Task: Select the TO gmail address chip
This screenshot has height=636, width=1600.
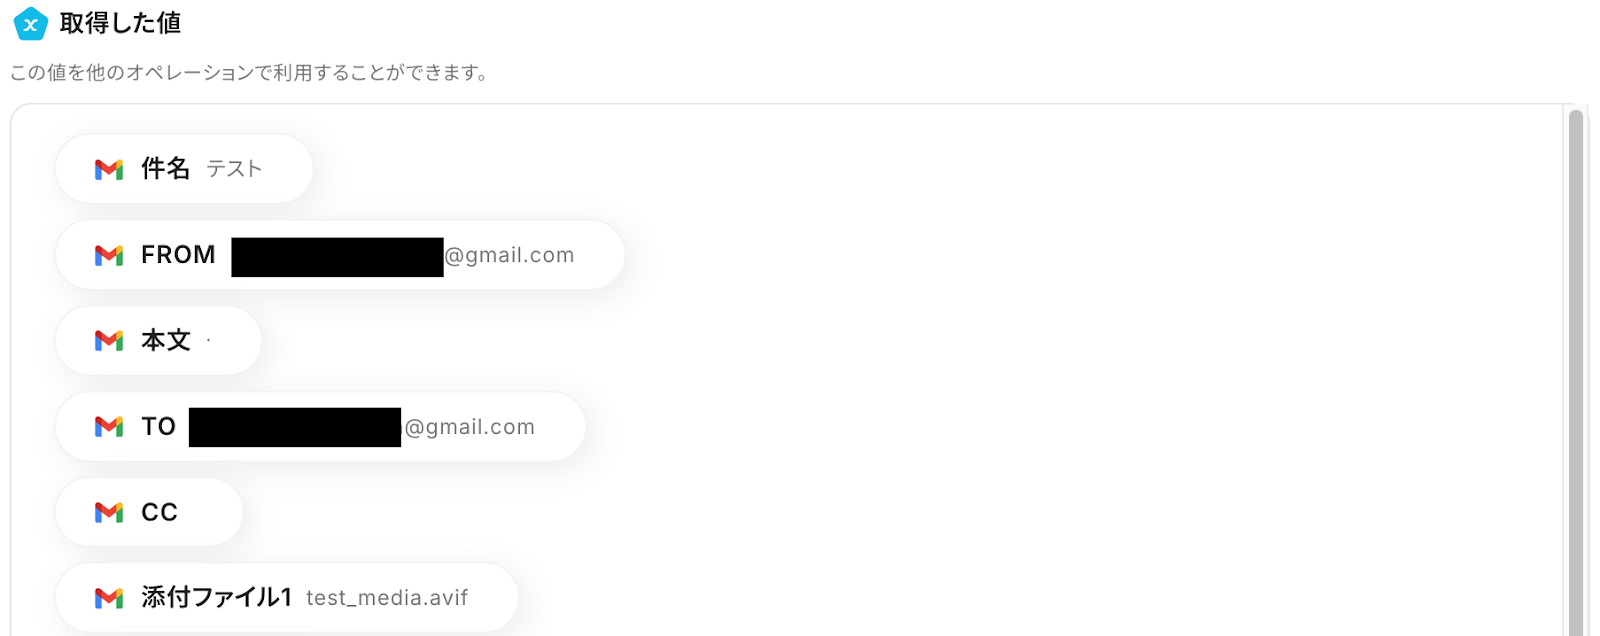Action: (320, 427)
